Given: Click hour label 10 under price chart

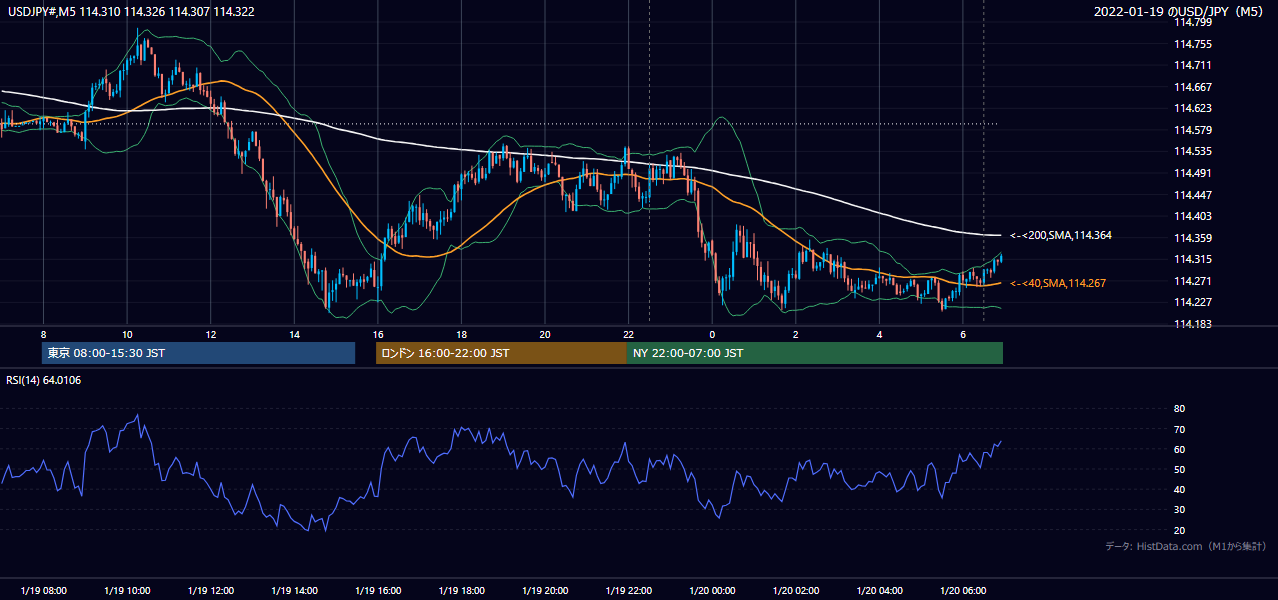Looking at the screenshot, I should [x=127, y=334].
